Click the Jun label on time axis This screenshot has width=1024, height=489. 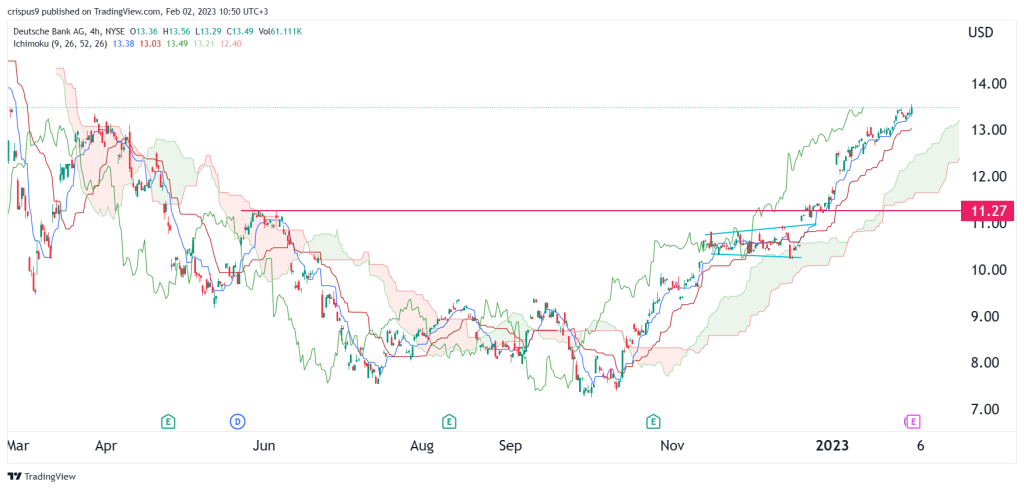(x=264, y=447)
